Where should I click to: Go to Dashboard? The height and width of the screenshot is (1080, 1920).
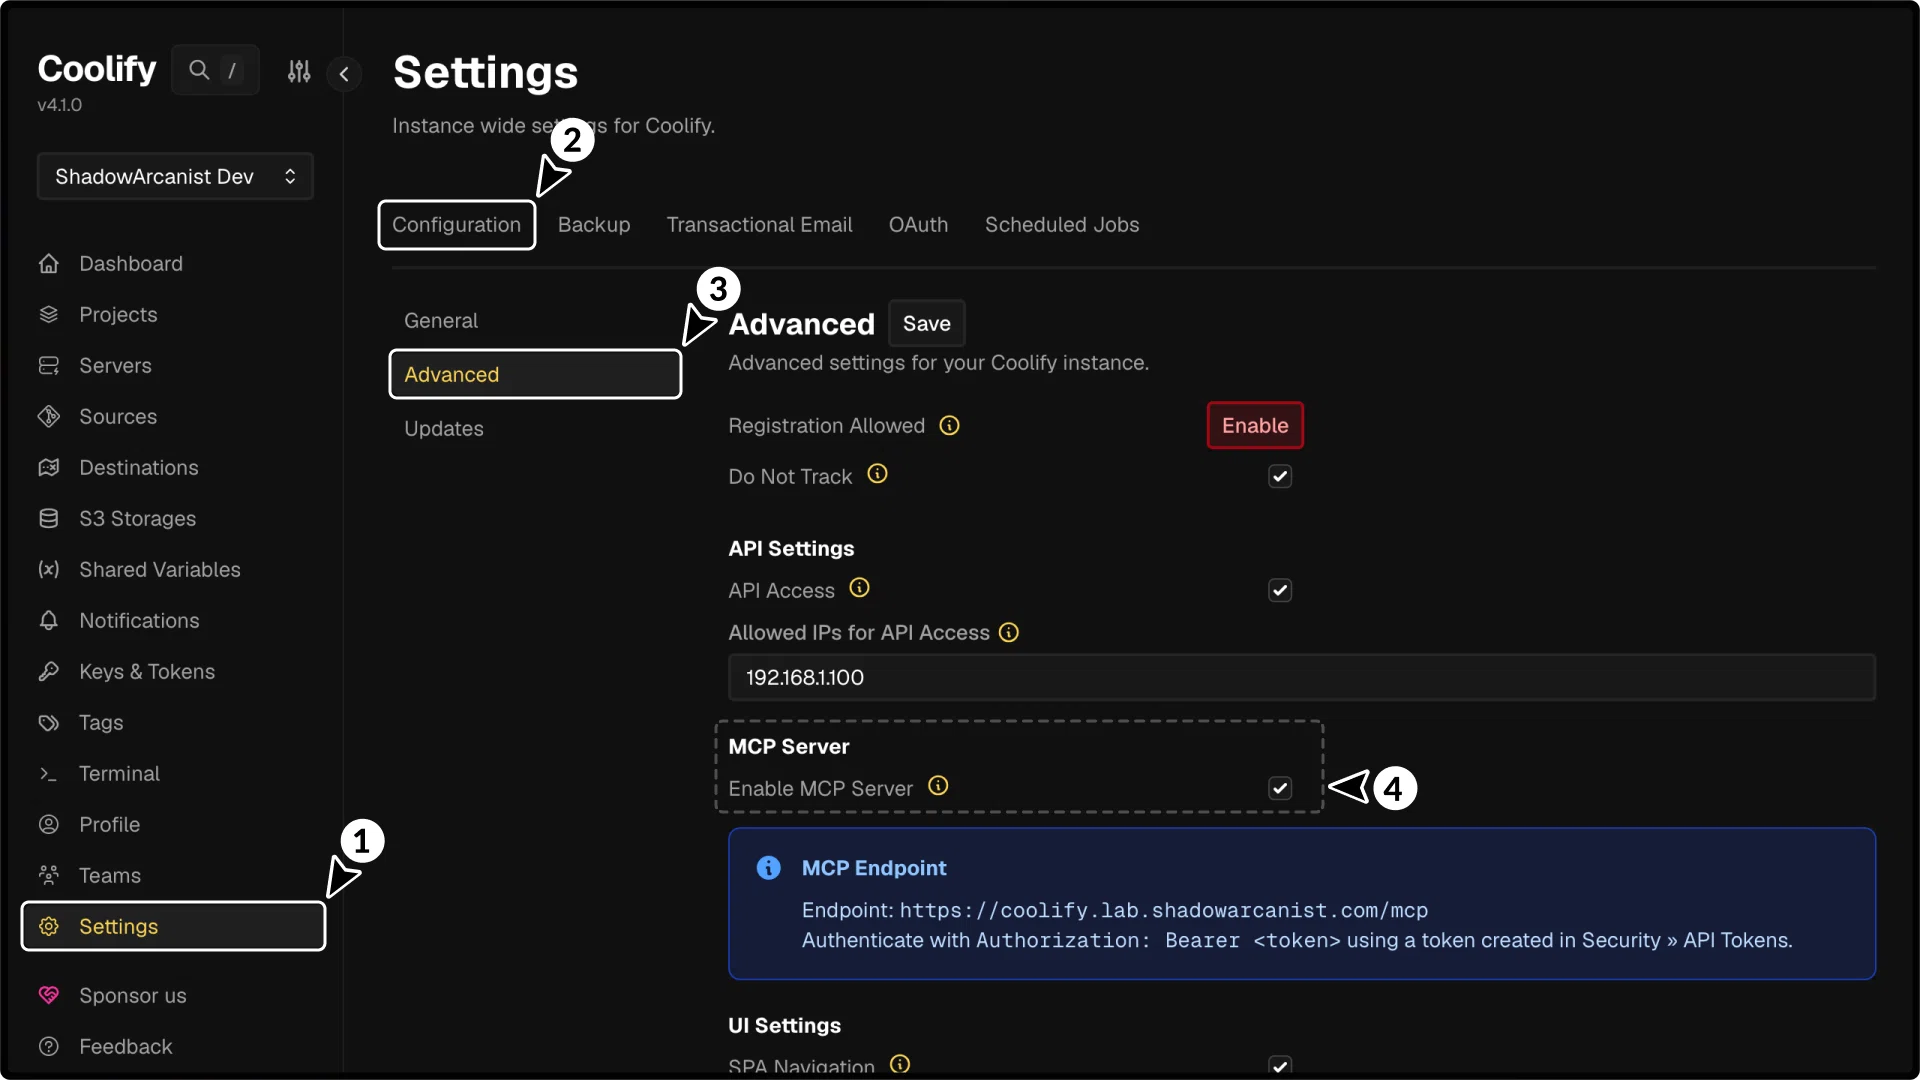tap(131, 264)
